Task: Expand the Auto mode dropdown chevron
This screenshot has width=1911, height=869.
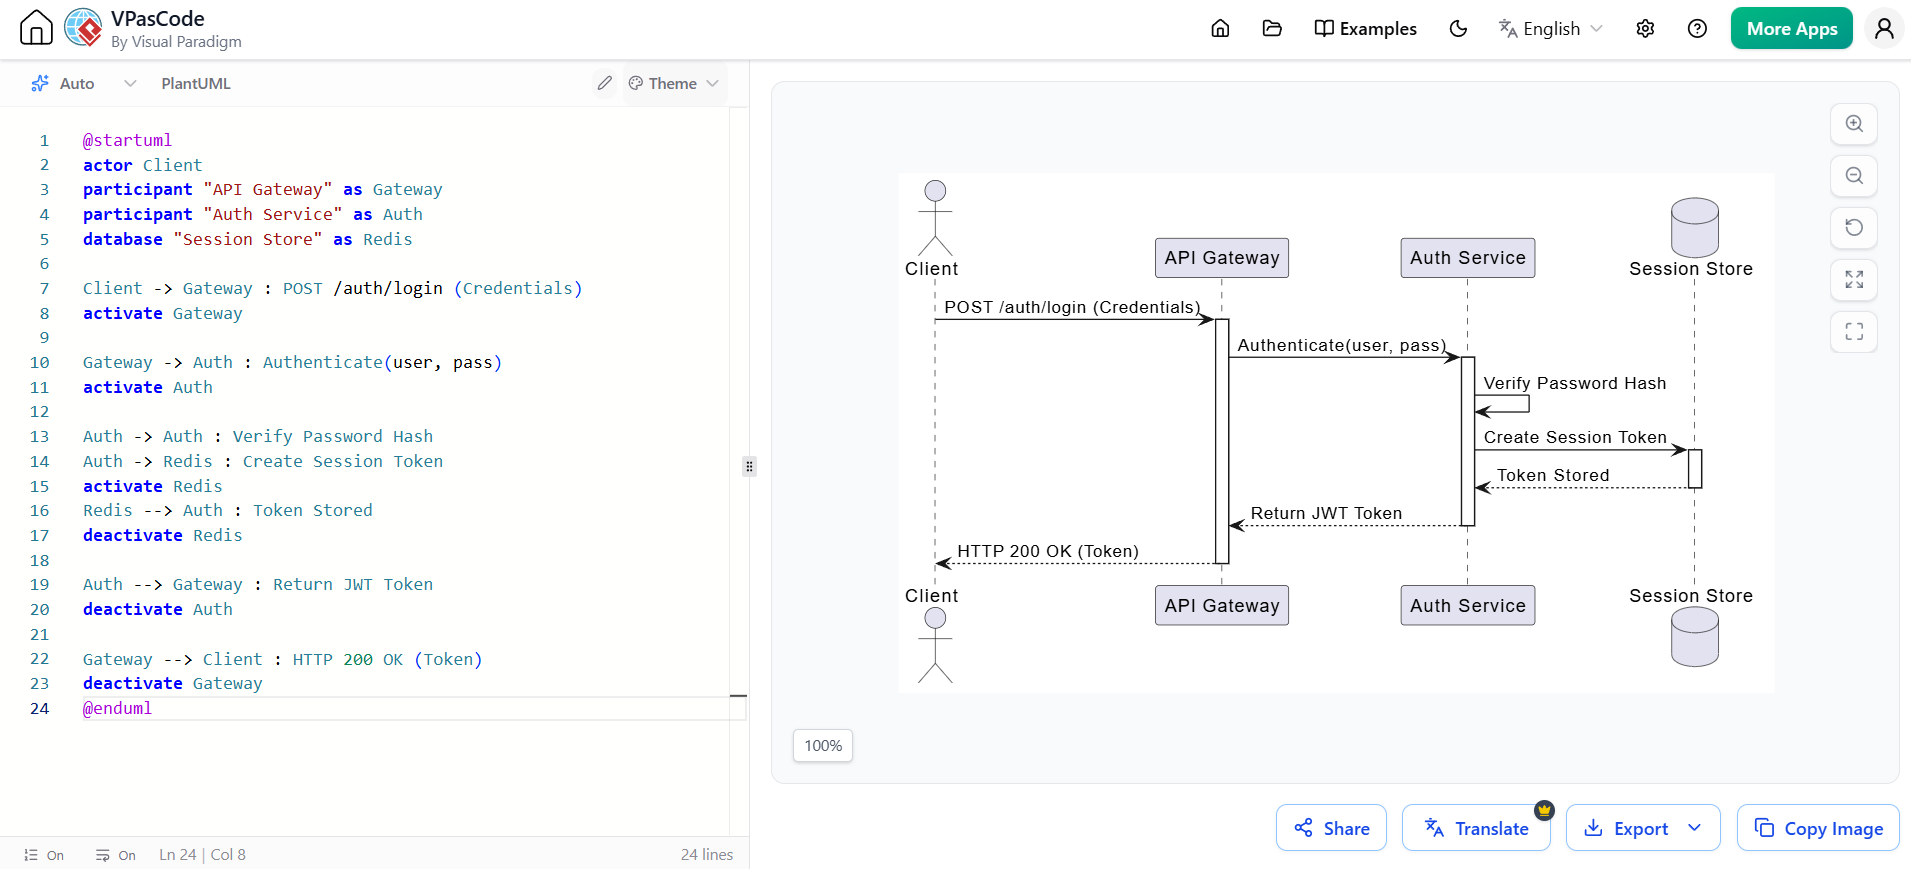Action: tap(130, 83)
